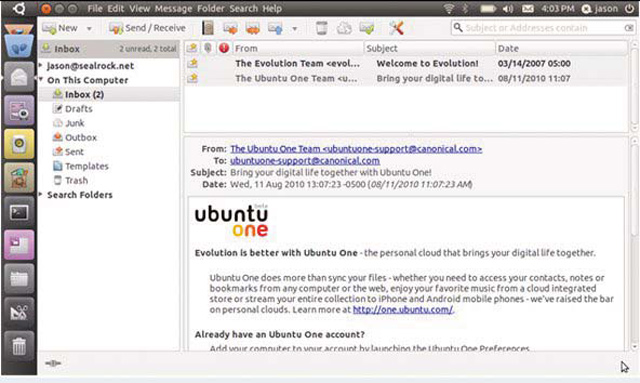Open the Message menu

click(x=173, y=8)
